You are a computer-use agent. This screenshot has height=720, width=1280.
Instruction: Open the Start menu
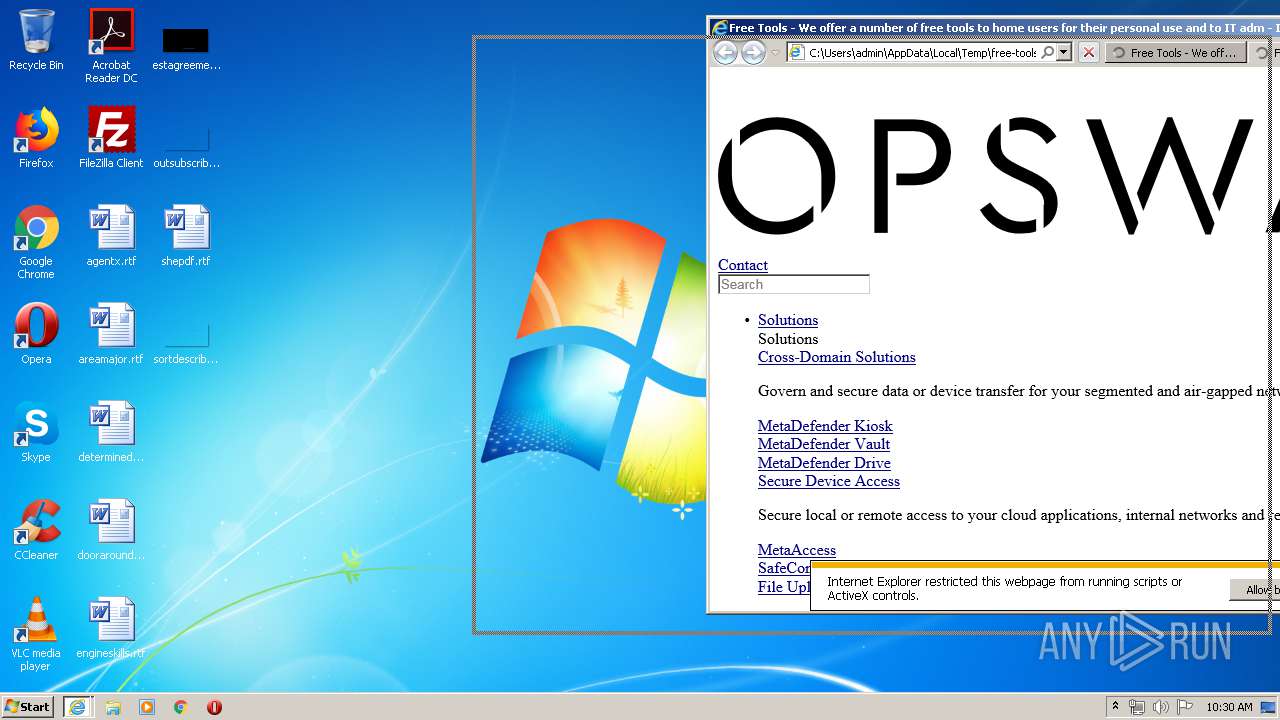coord(28,707)
